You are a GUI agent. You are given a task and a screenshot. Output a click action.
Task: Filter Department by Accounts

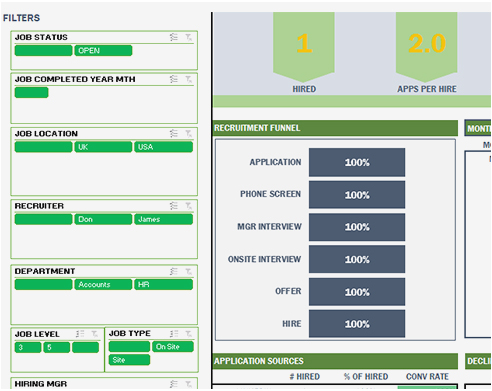point(103,285)
